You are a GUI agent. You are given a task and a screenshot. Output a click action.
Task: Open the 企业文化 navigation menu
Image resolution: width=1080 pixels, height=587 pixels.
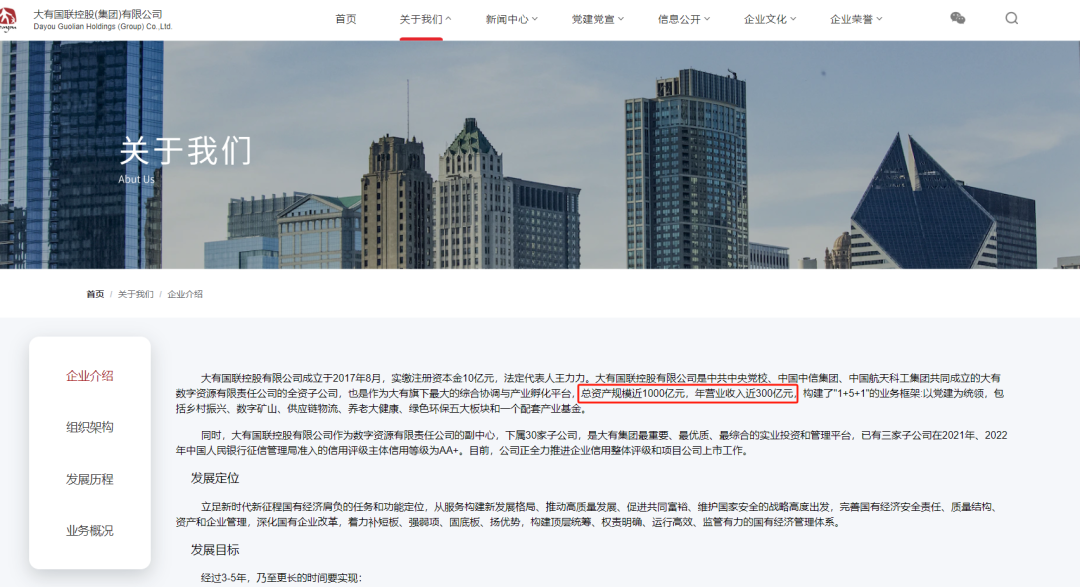point(765,19)
